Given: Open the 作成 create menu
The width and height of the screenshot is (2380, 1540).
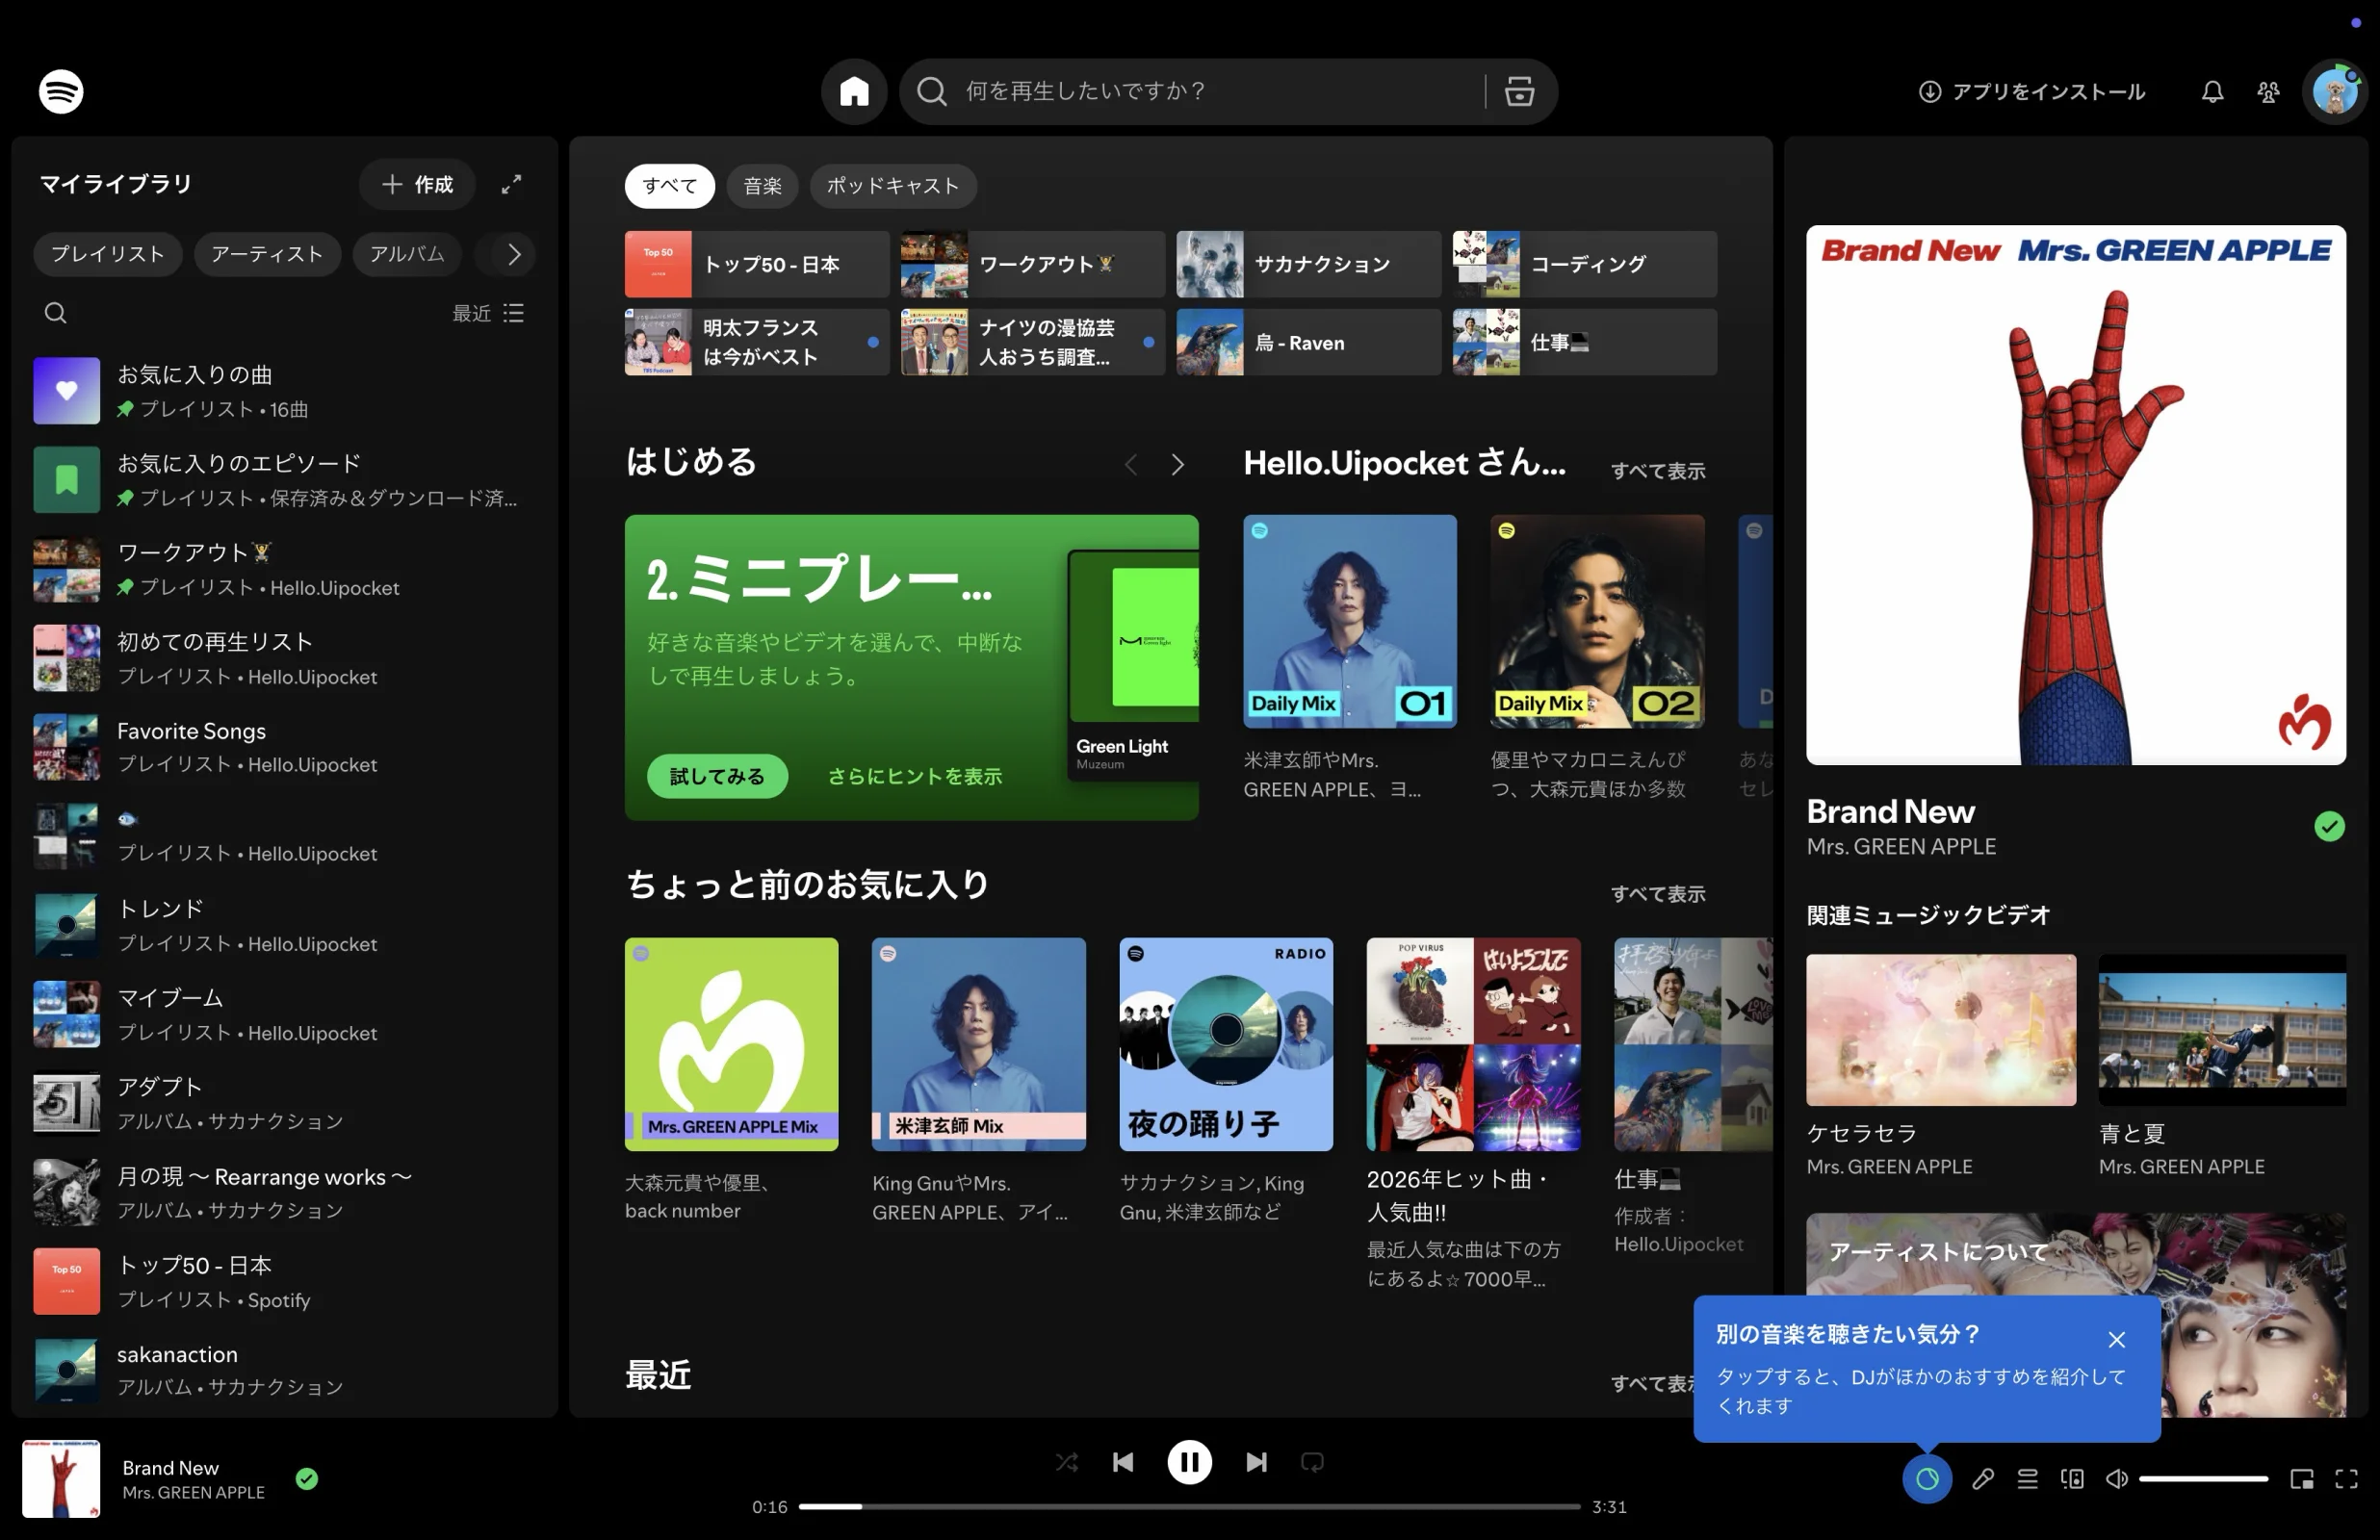Looking at the screenshot, I should tap(417, 184).
